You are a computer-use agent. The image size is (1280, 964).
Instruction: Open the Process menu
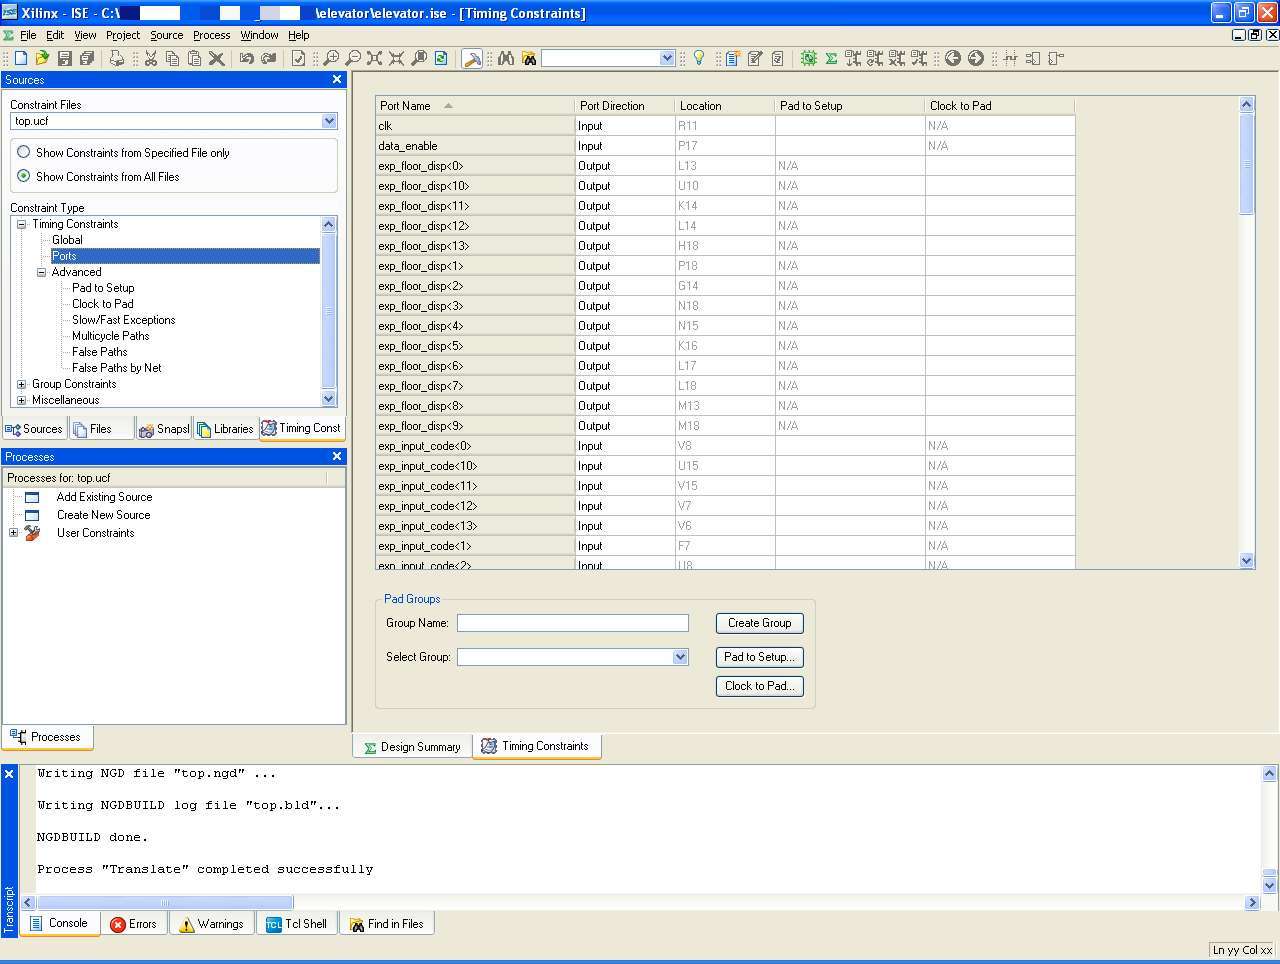pos(211,35)
